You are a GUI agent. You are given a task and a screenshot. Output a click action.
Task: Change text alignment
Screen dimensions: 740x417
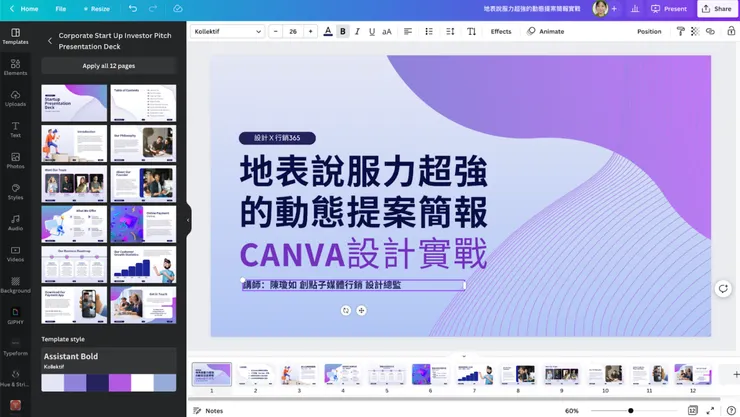pyautogui.click(x=408, y=32)
